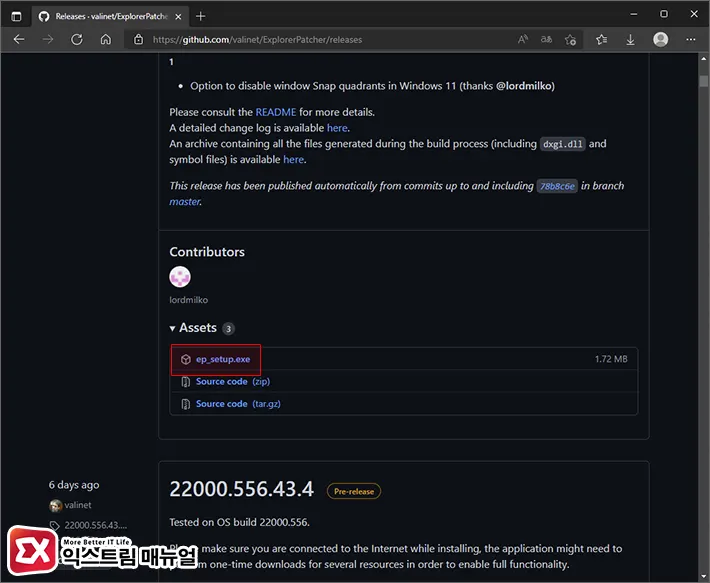Click the browser profile avatar
The height and width of the screenshot is (583, 710).
(660, 40)
